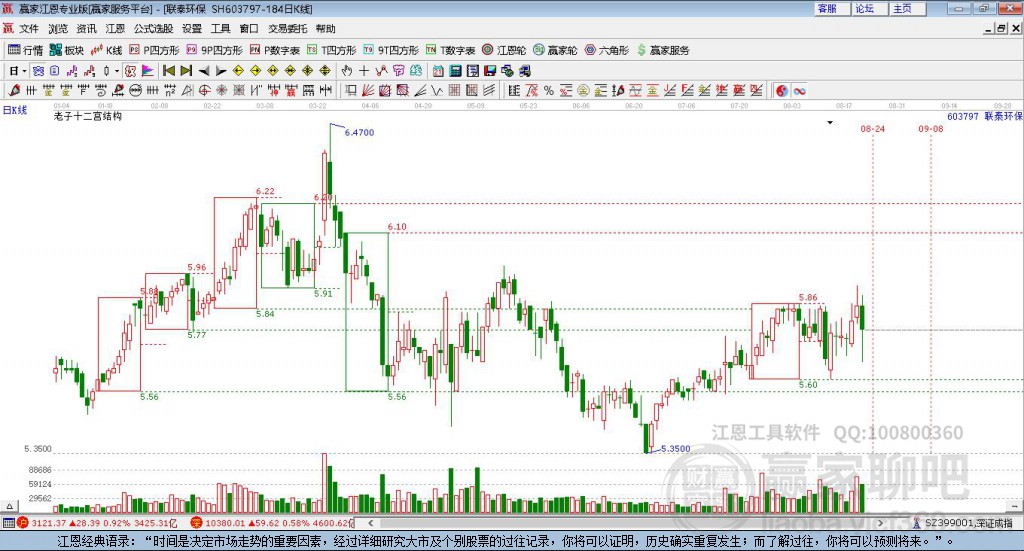Move chart right with black arrow

pos(221,71)
